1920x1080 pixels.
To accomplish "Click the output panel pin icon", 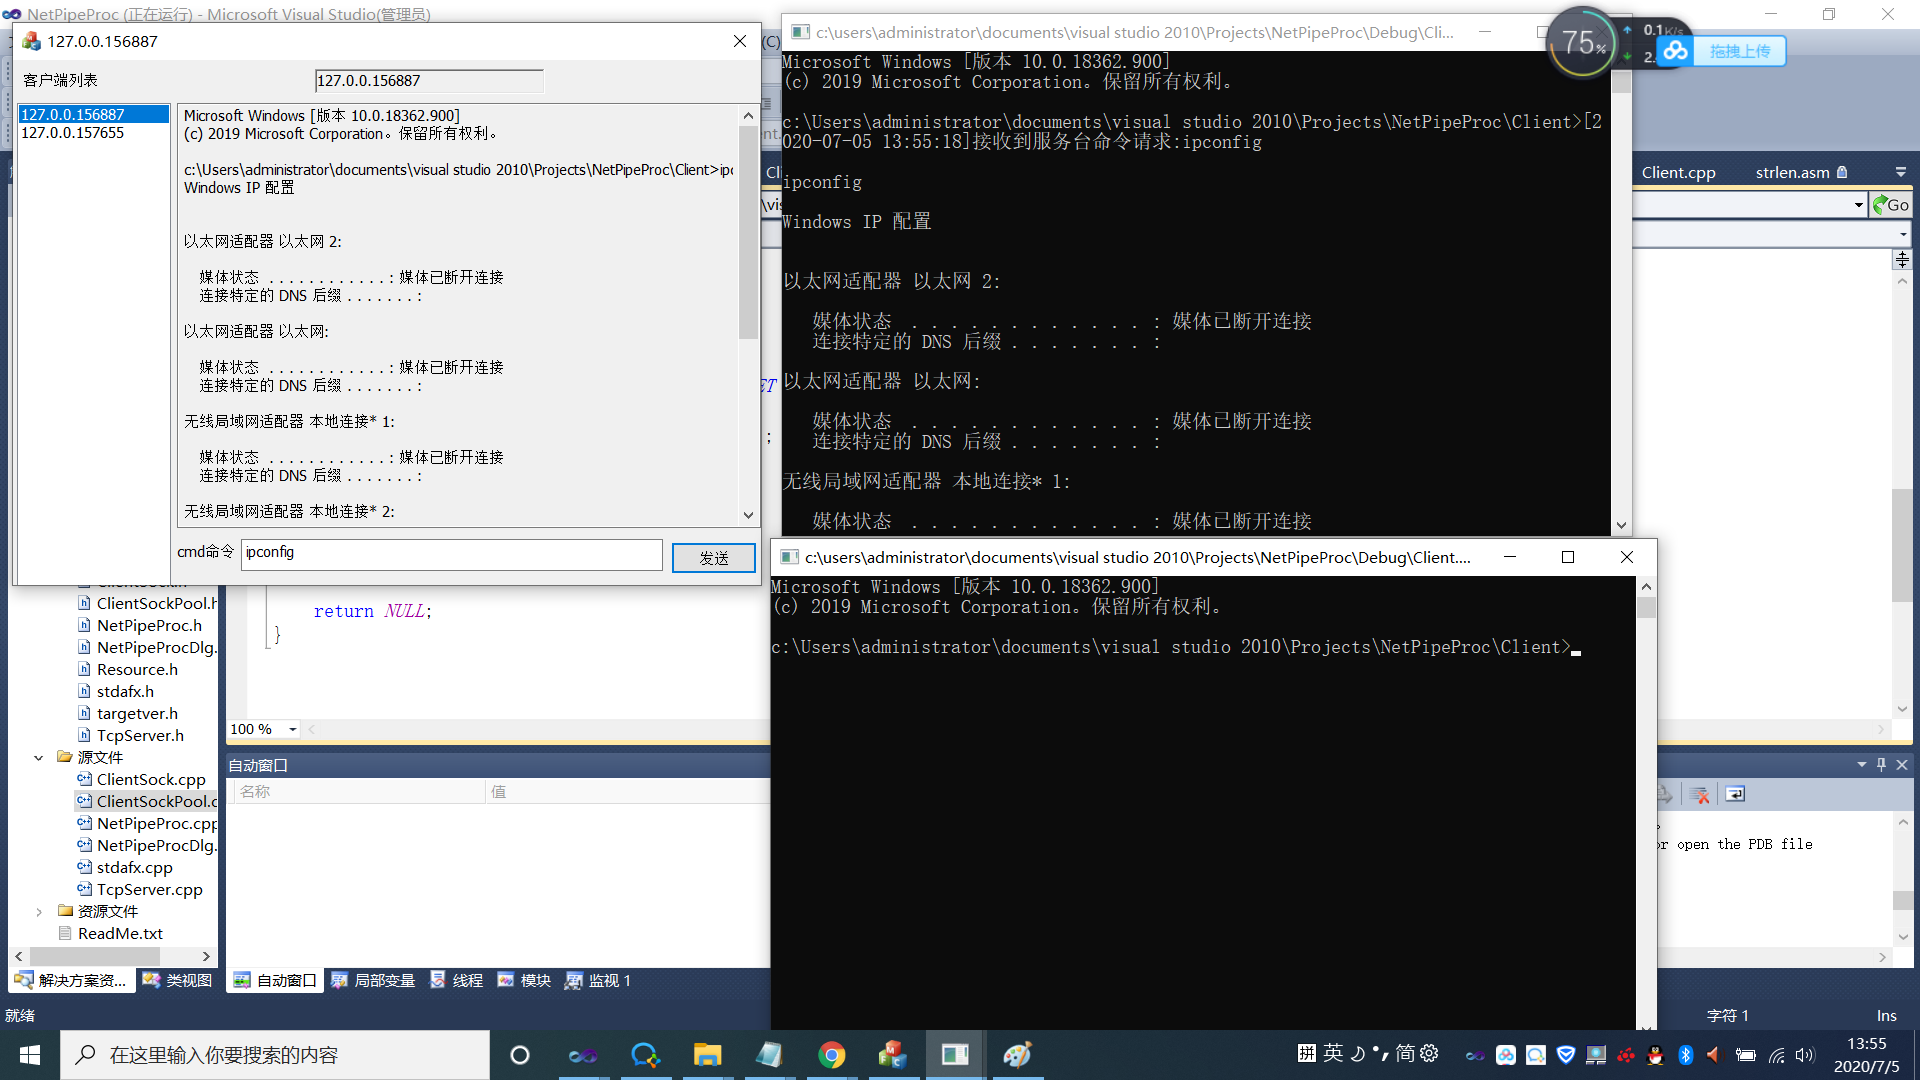I will pos(1882,765).
